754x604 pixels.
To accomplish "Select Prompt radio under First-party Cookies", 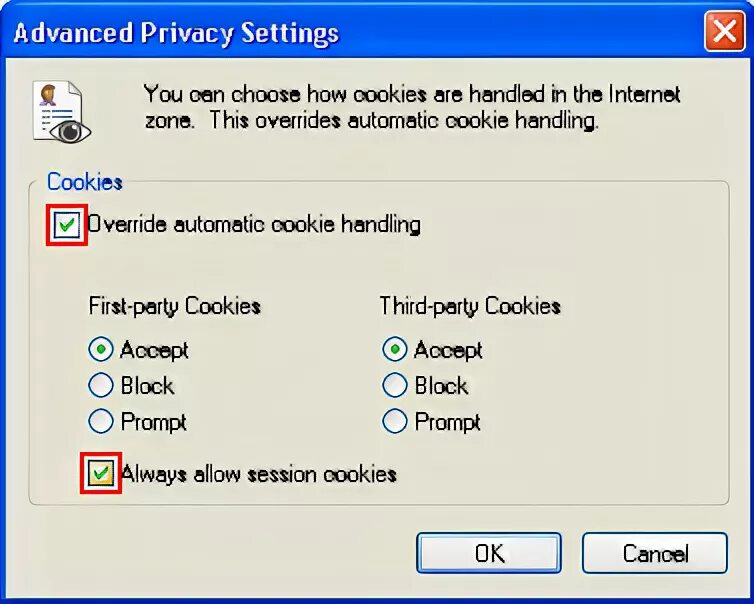I will coord(101,421).
